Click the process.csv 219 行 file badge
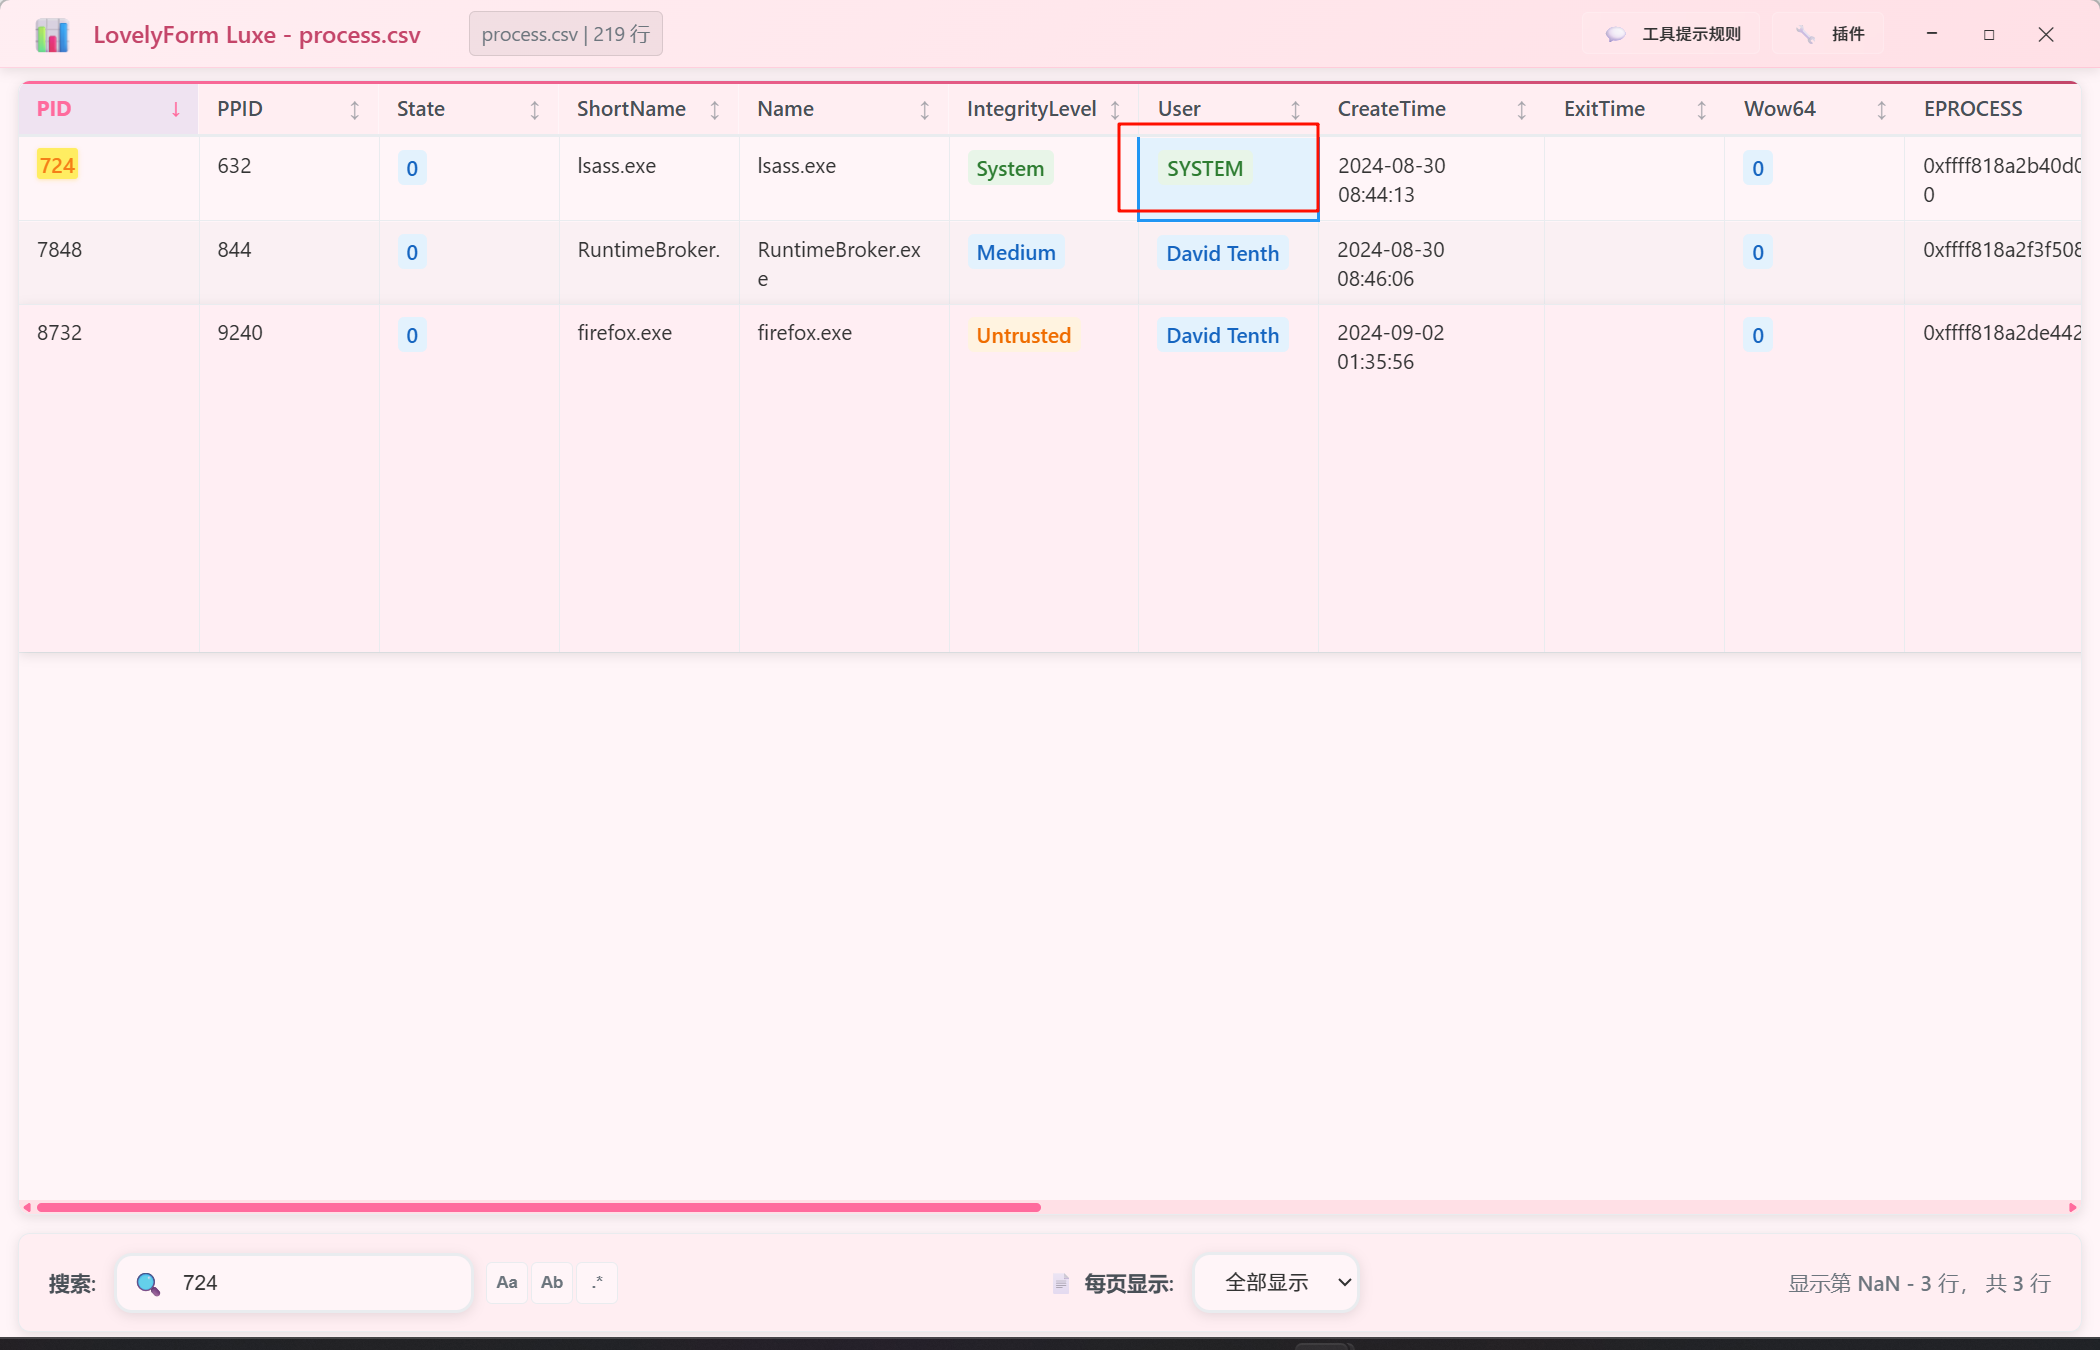The width and height of the screenshot is (2100, 1350). tap(565, 34)
